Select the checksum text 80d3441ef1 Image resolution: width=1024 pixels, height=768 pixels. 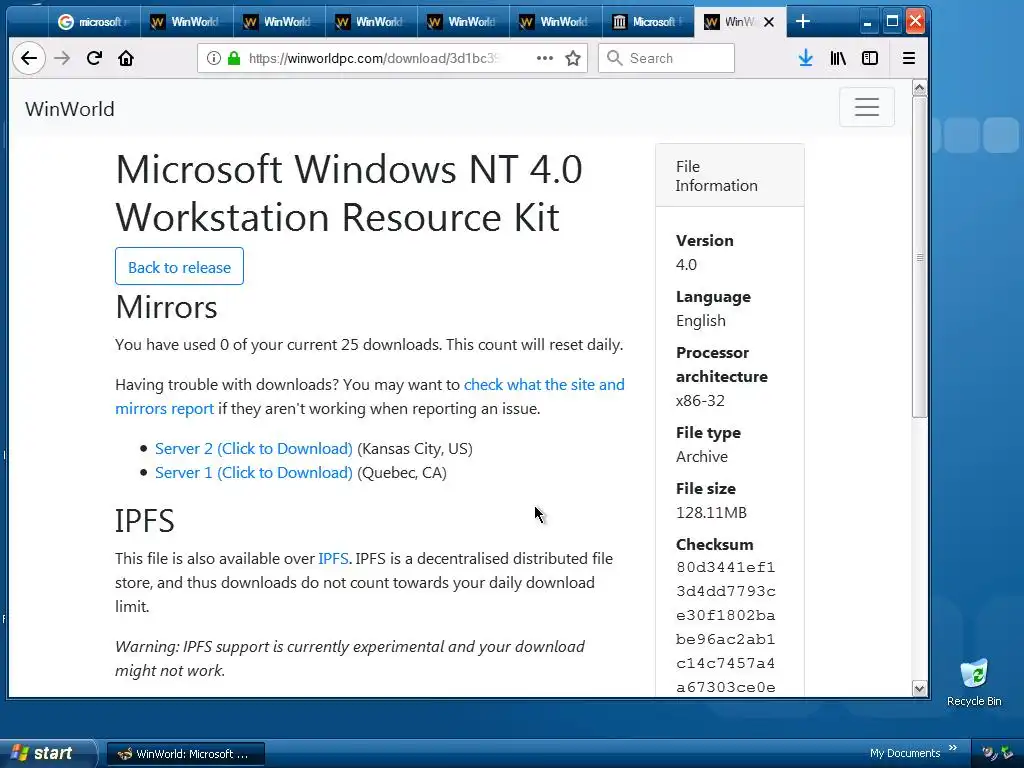pyautogui.click(x=726, y=567)
